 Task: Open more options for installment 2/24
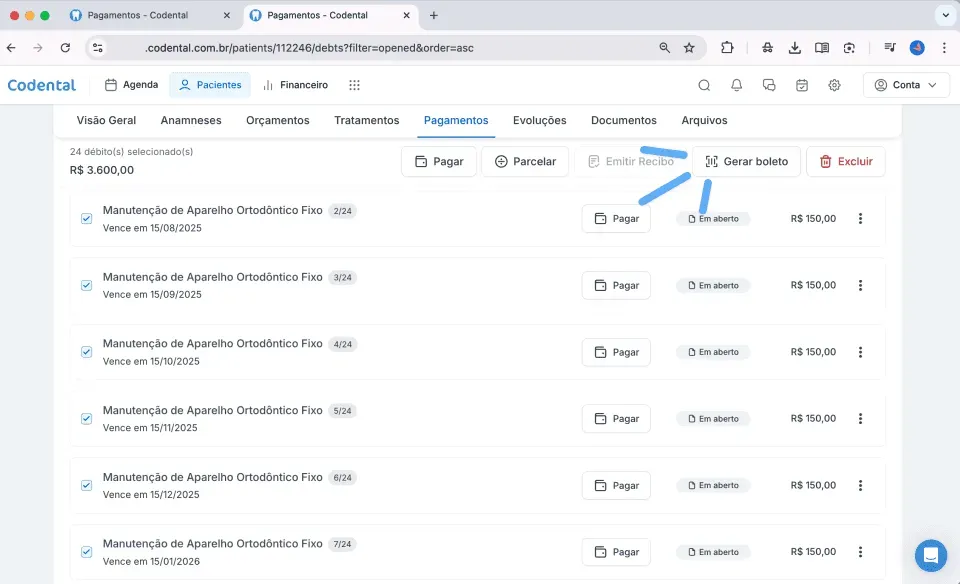860,219
